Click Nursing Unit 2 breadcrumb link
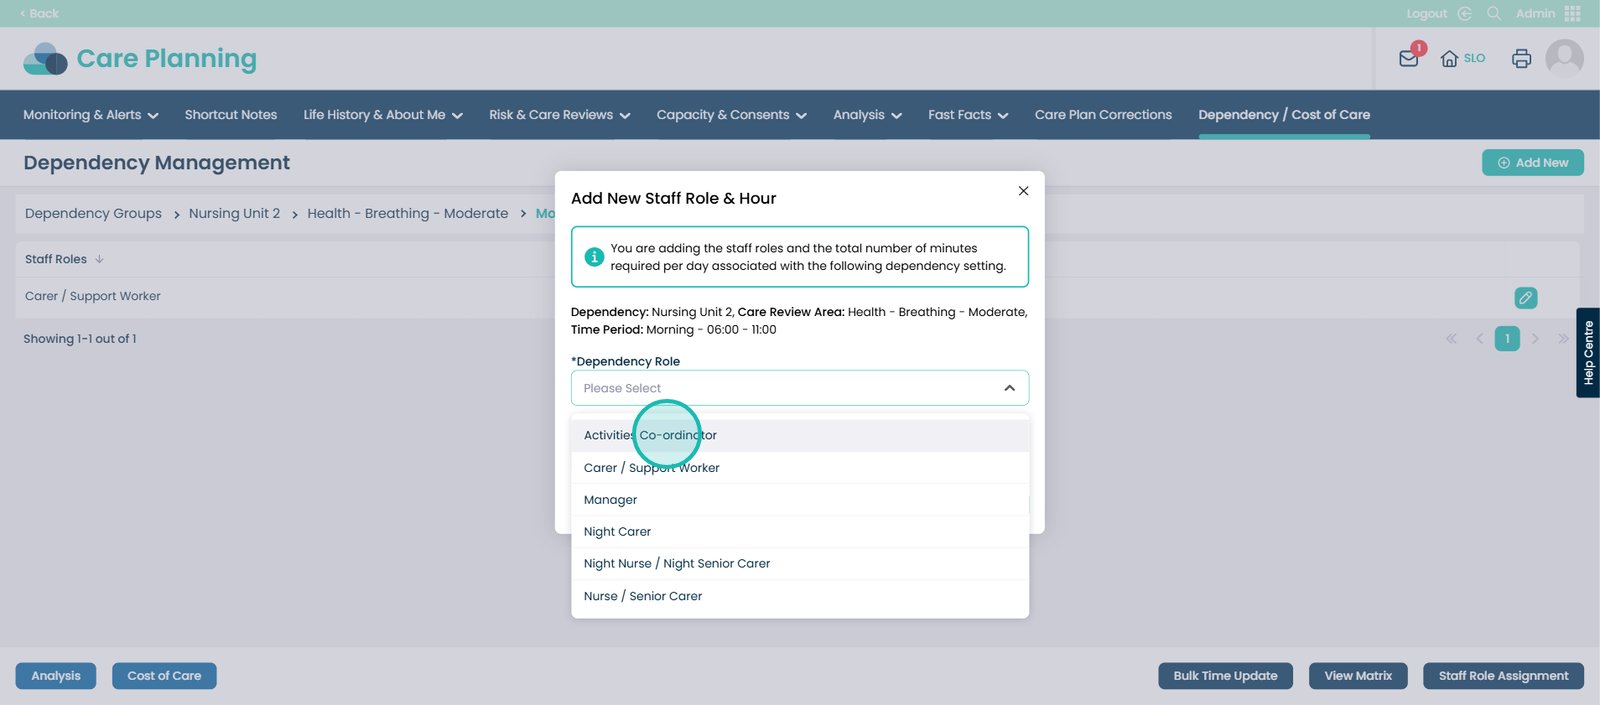This screenshot has height=705, width=1600. [234, 214]
